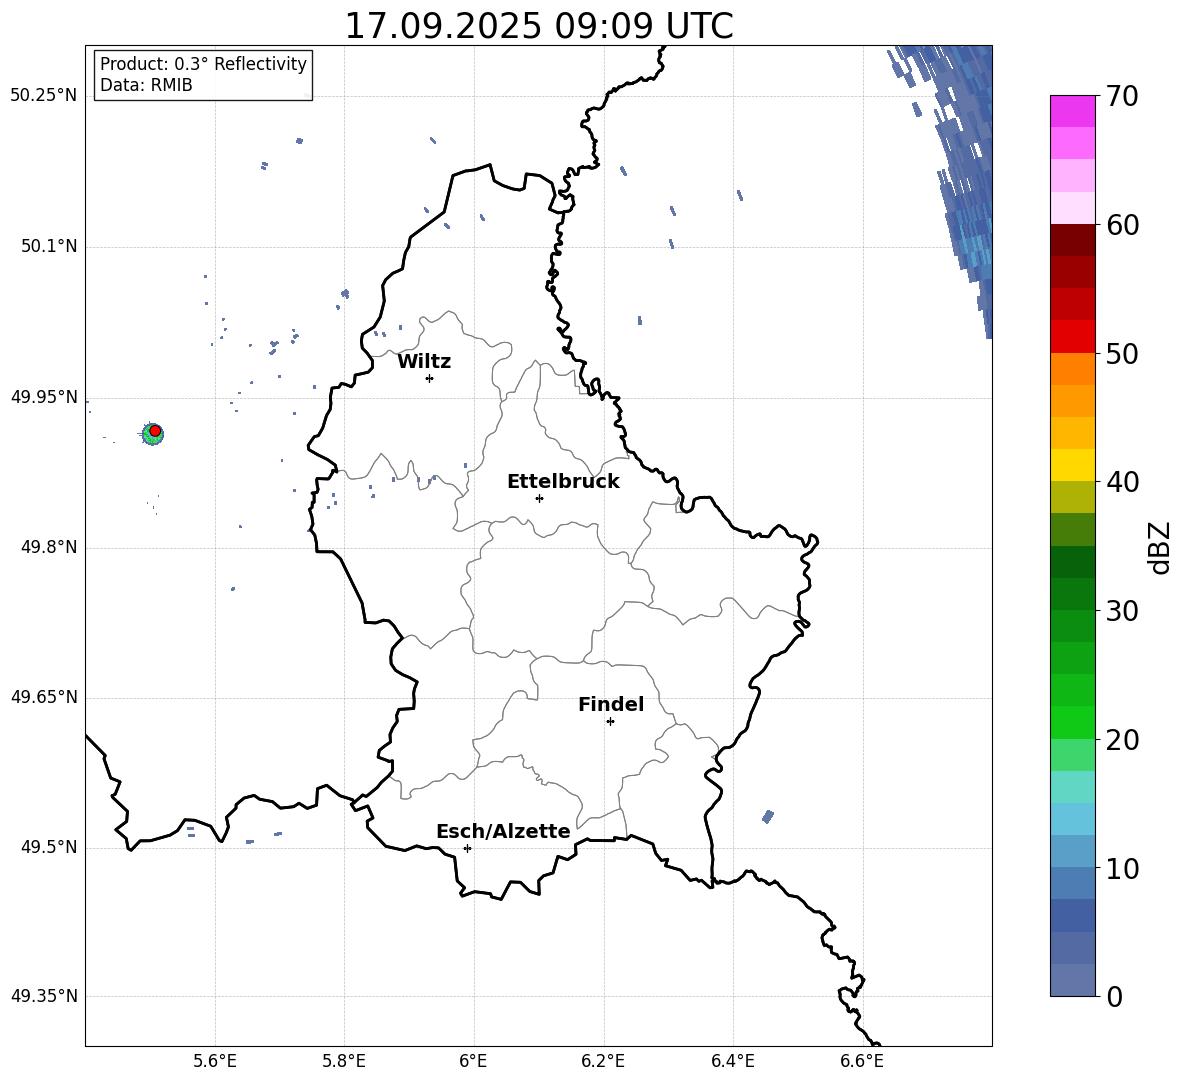Click the Findel city label
The width and height of the screenshot is (1184, 1081).
[611, 704]
